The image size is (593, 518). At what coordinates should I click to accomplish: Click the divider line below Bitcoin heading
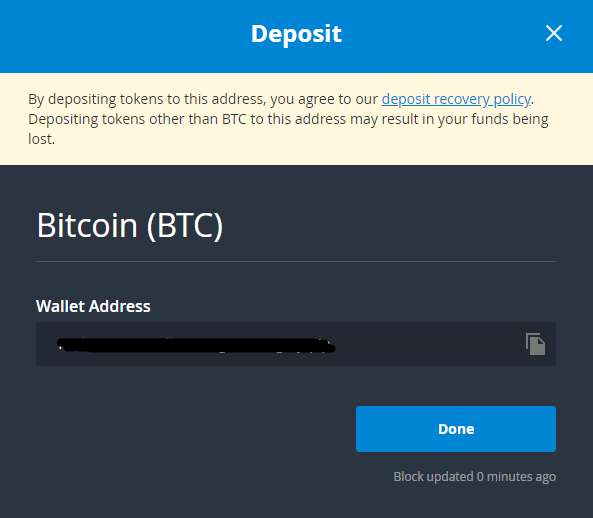pos(296,261)
